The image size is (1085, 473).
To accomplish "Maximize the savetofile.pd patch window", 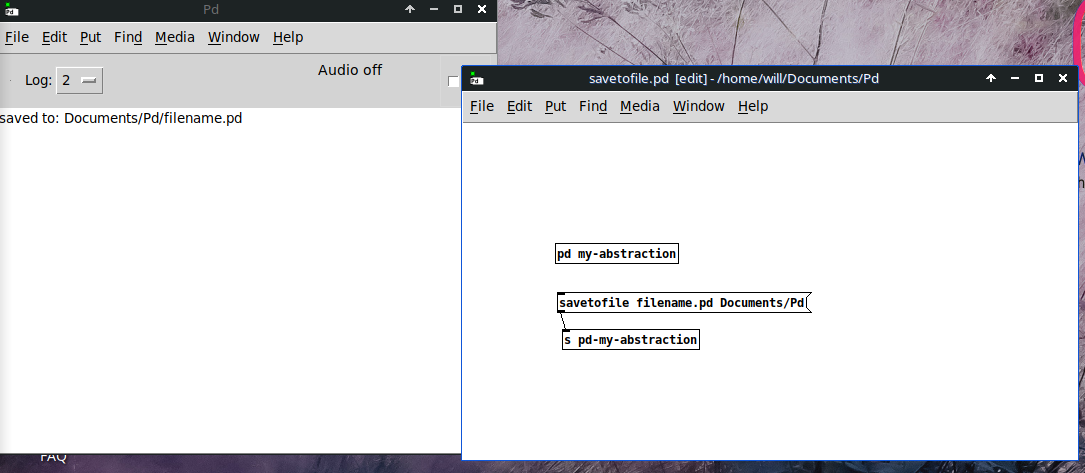I will (1039, 78).
